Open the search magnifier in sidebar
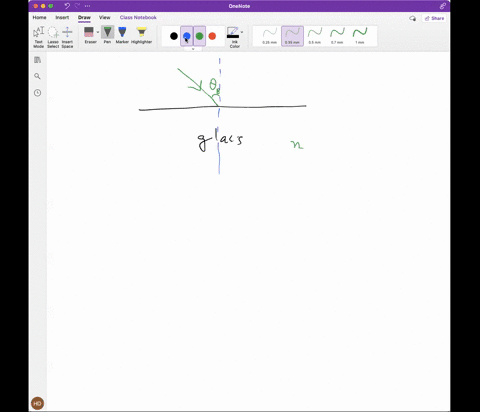This screenshot has width=480, height=412. click(x=37, y=76)
